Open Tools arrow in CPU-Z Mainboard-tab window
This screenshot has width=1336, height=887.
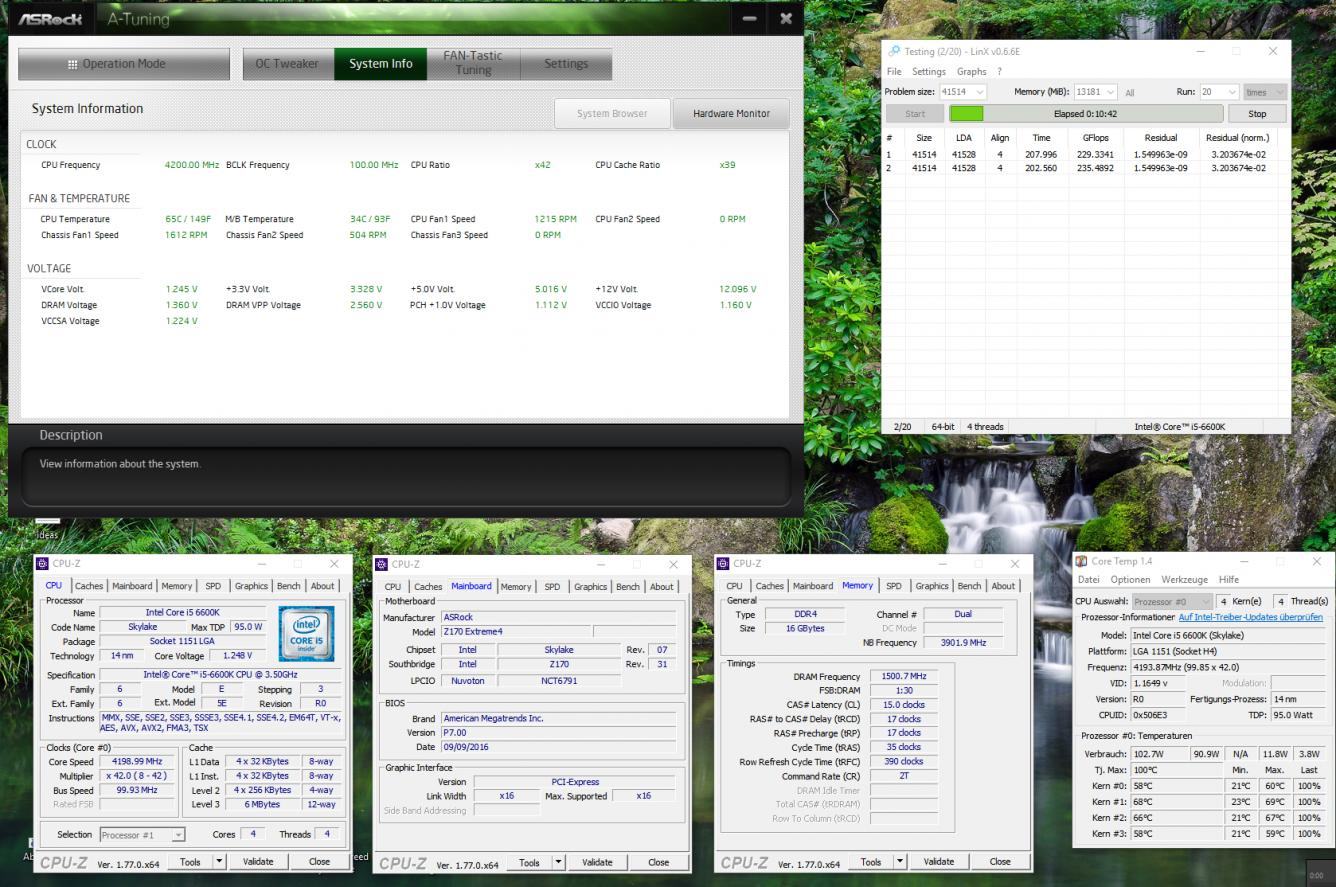(559, 862)
